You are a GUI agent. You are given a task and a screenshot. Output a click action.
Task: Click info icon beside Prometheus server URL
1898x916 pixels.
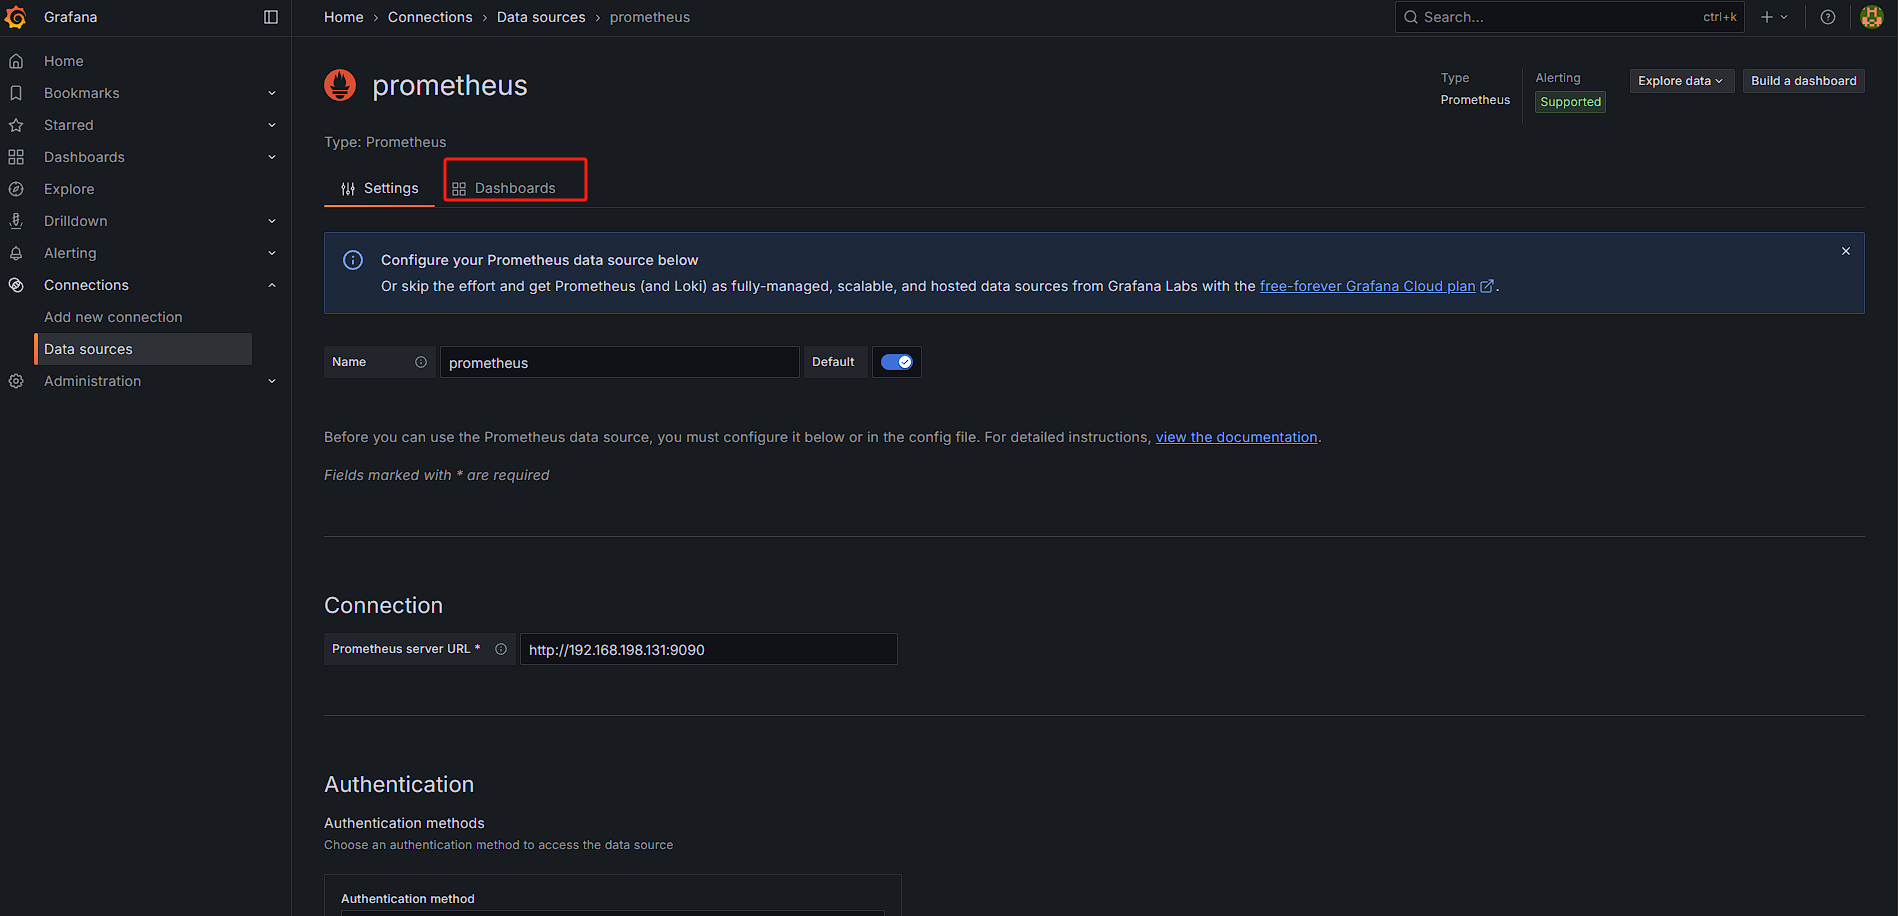[x=501, y=649]
